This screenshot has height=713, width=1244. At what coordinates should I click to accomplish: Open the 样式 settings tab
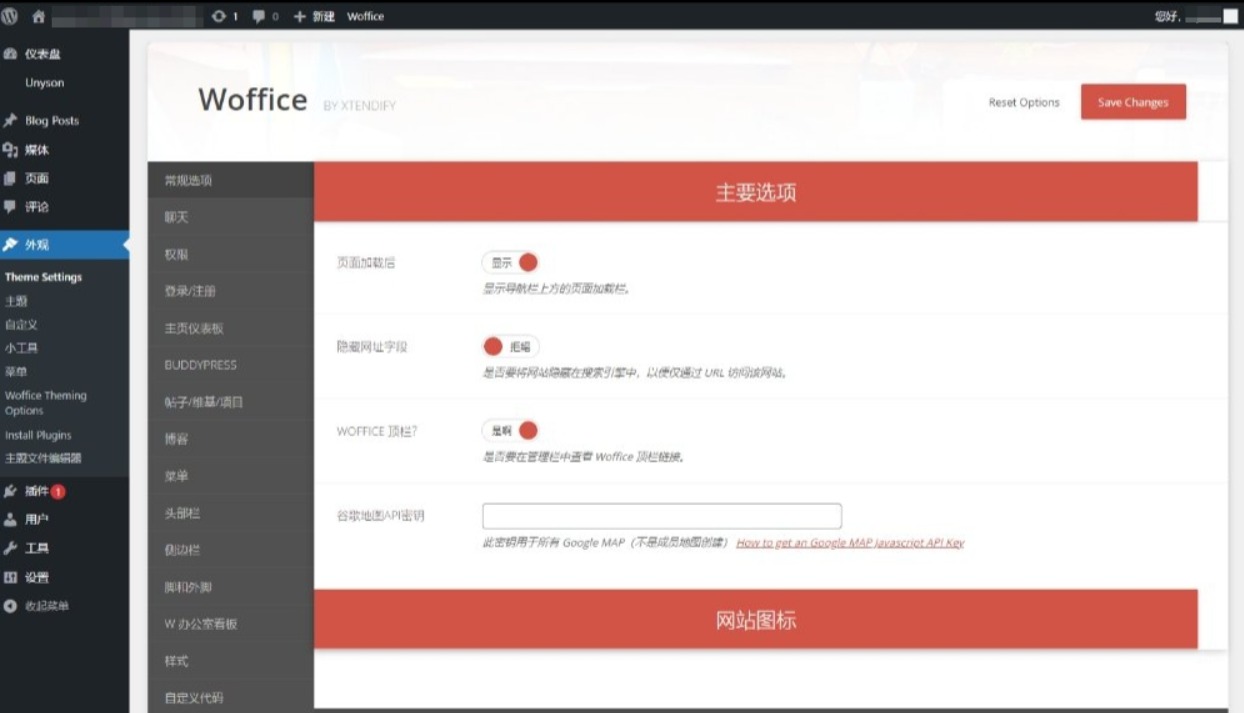click(231, 661)
